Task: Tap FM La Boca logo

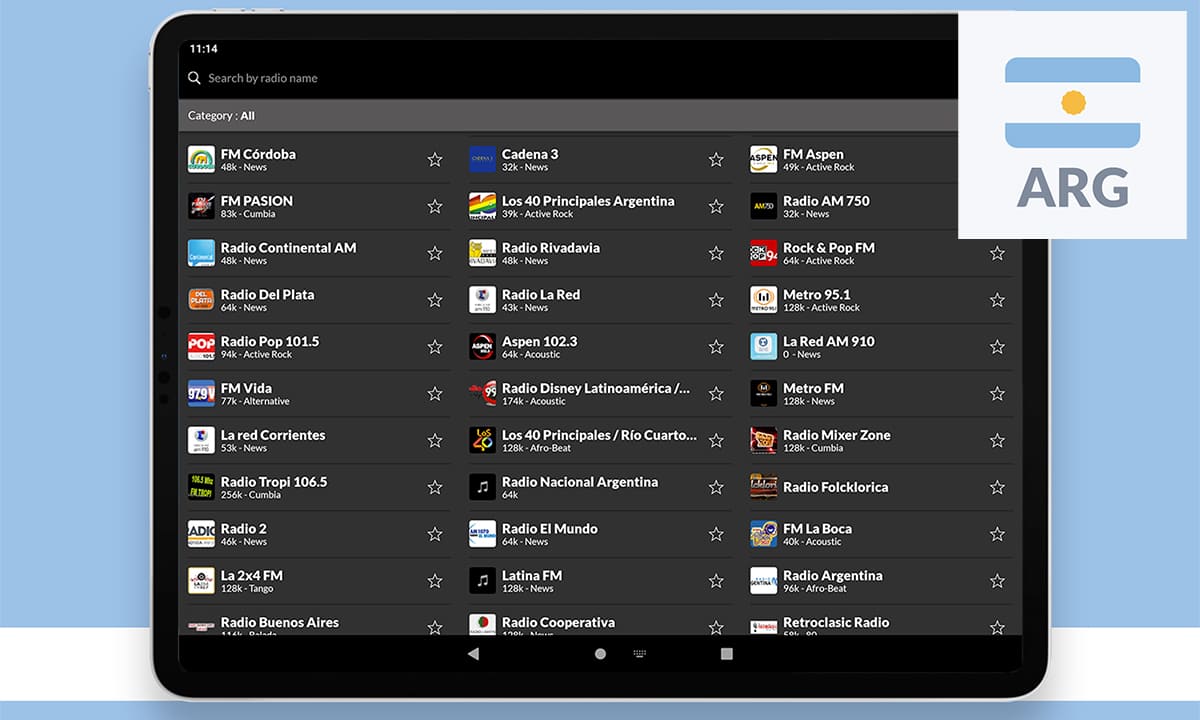Action: coord(763,534)
